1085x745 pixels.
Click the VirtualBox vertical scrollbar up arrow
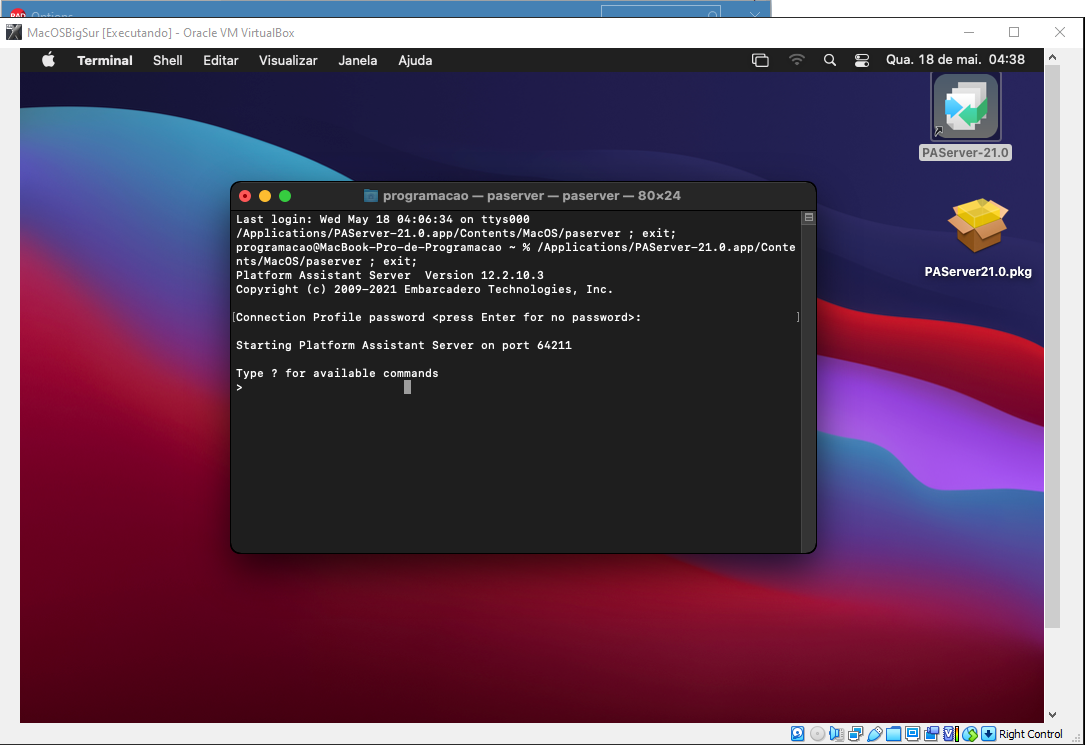(x=1052, y=57)
